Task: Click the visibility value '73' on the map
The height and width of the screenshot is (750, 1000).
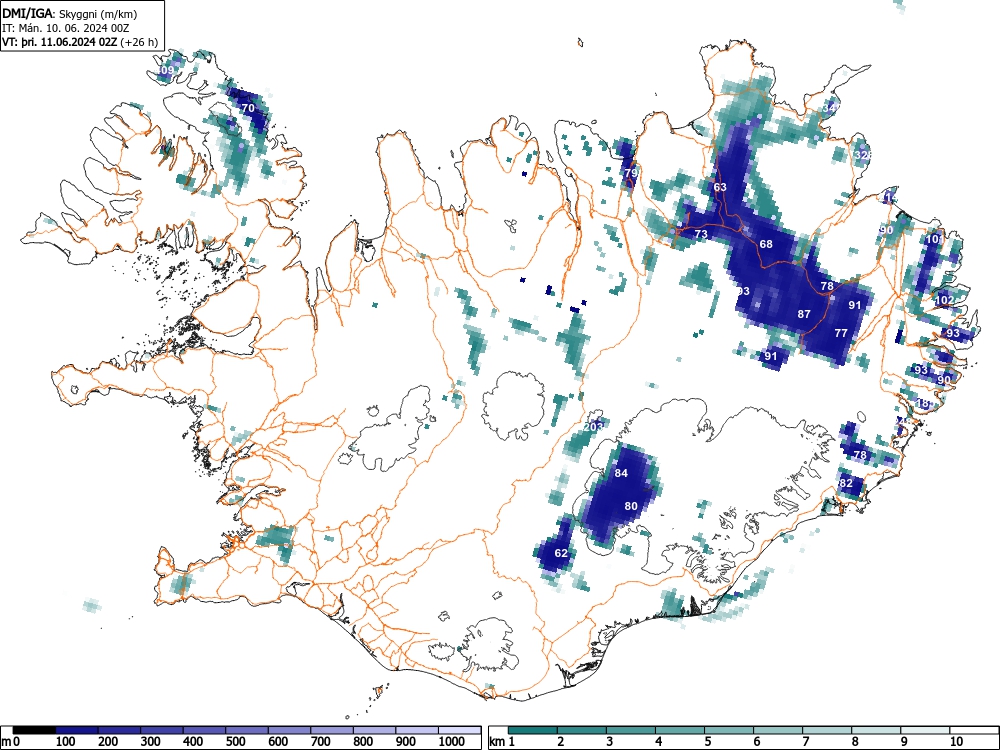Action: tap(701, 235)
